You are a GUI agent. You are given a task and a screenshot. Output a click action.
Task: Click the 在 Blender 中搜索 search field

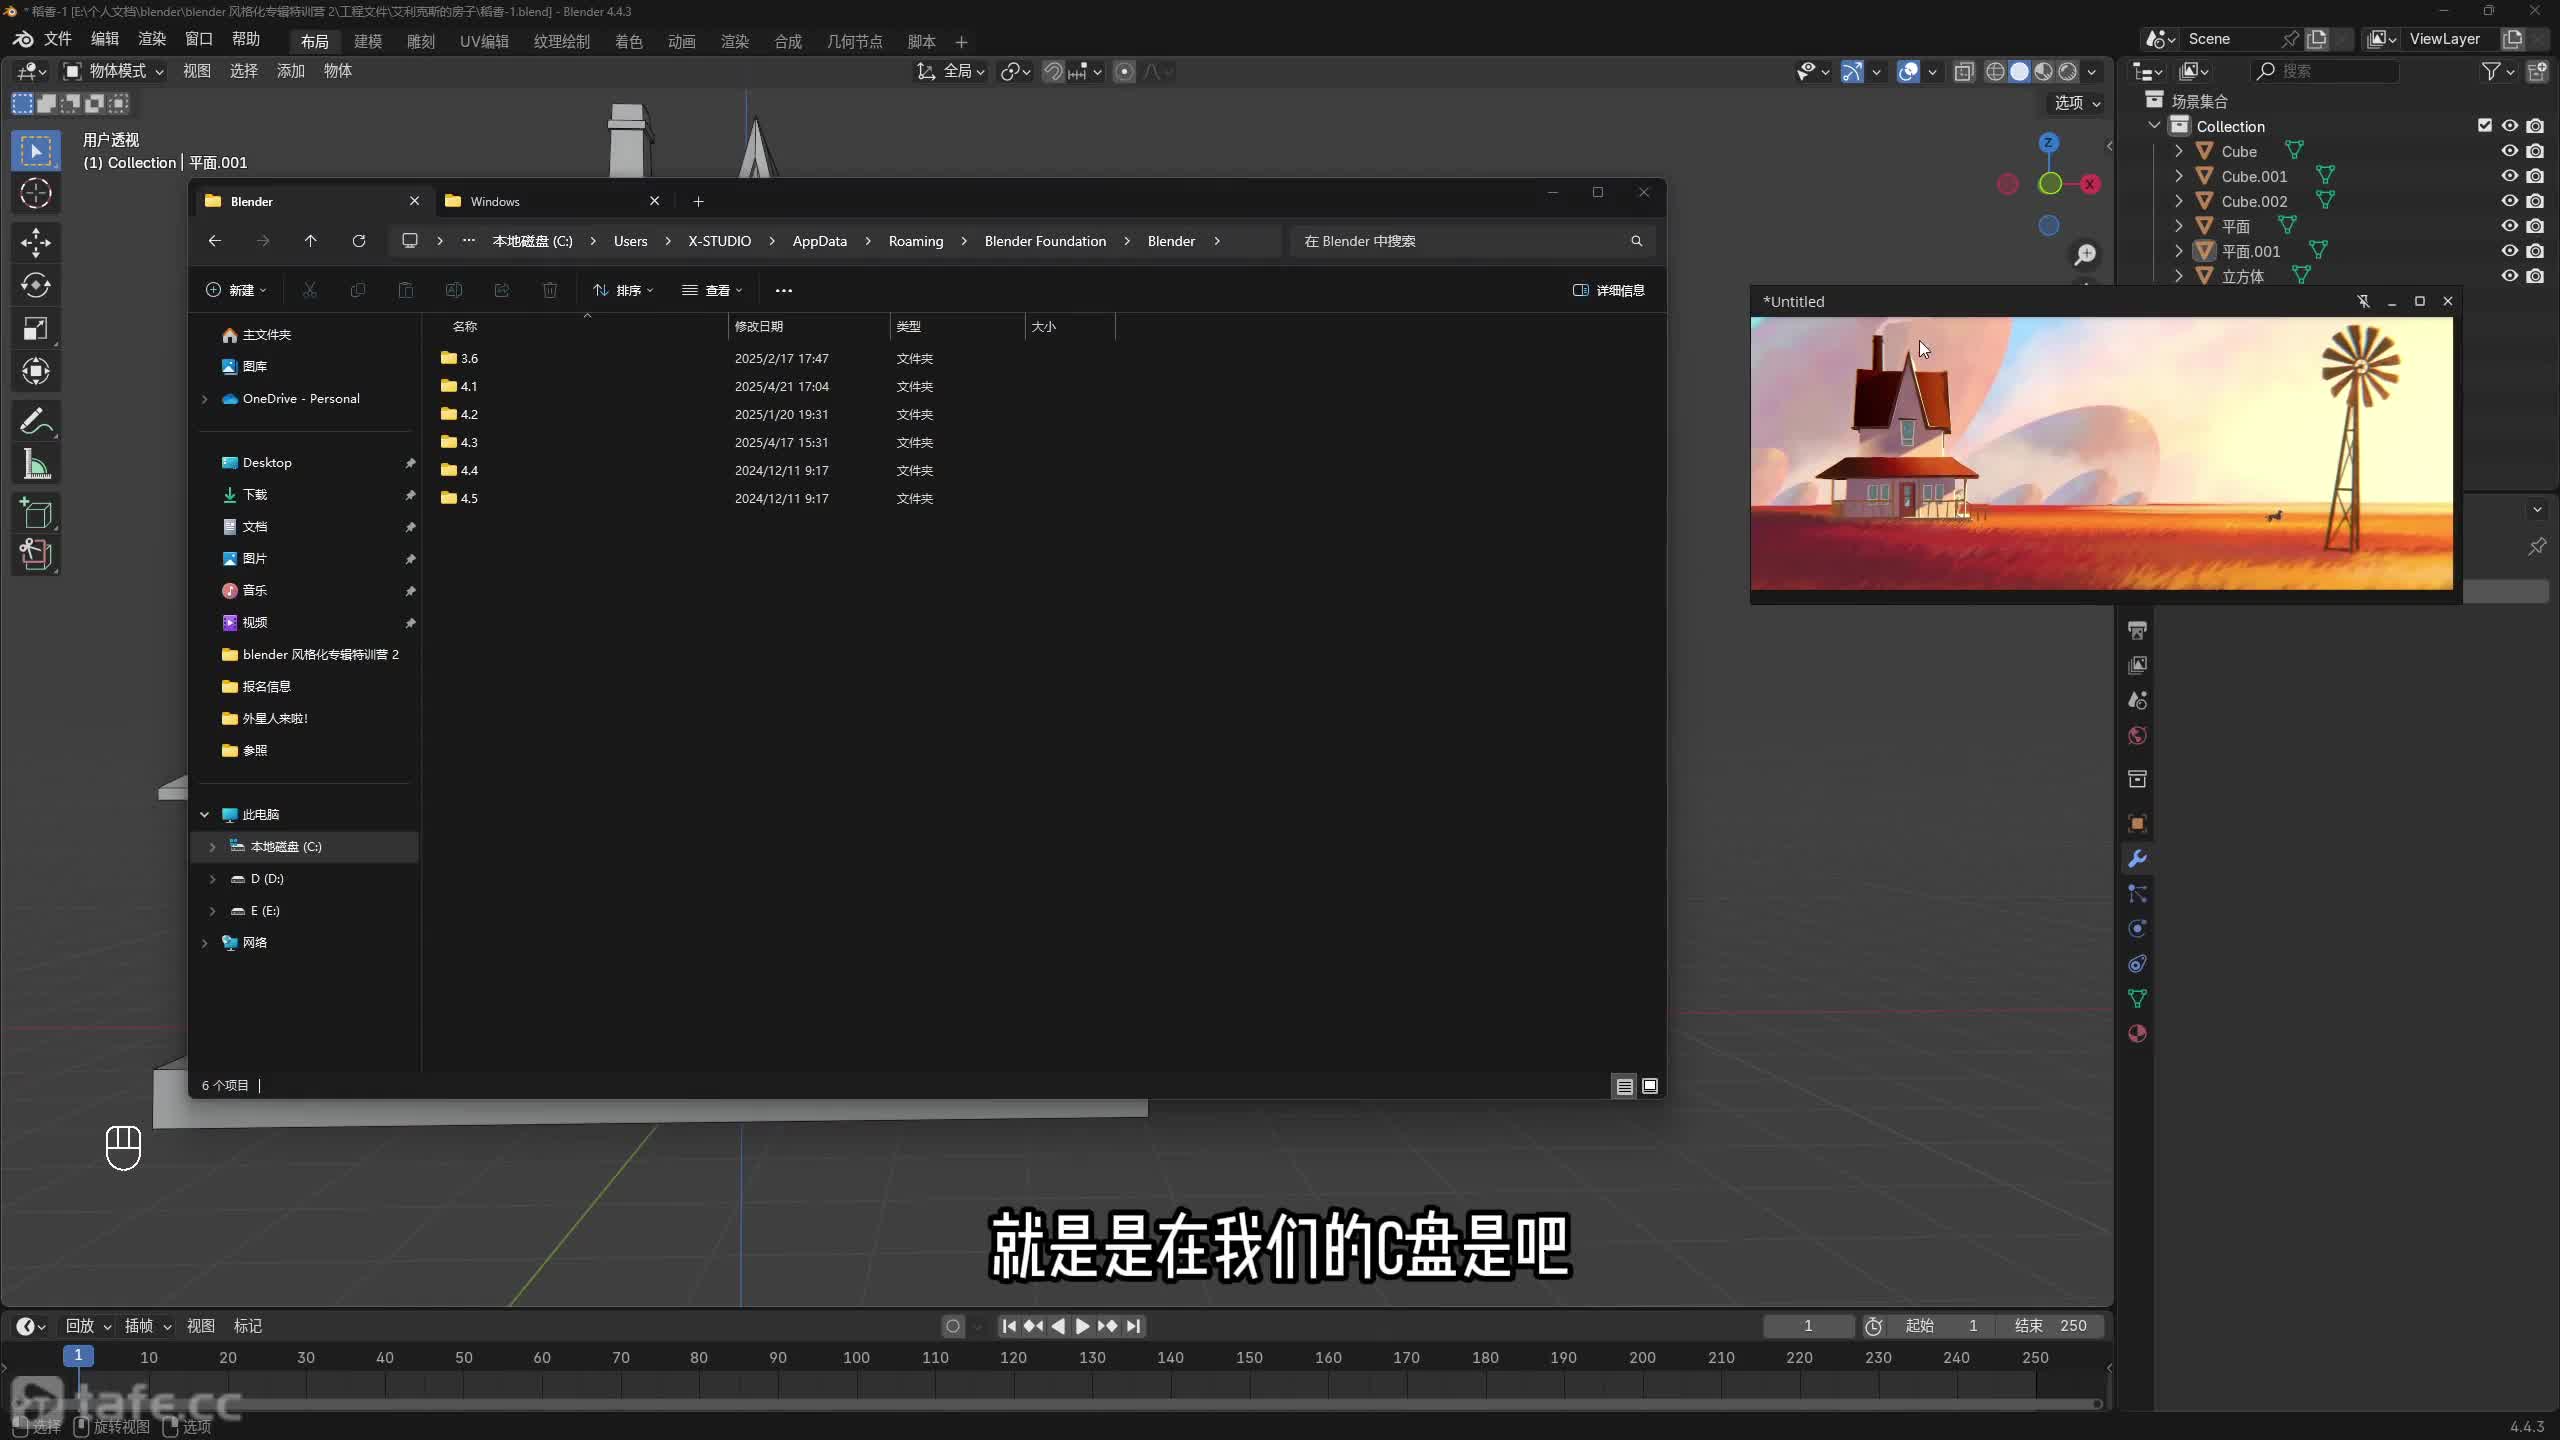click(1470, 241)
